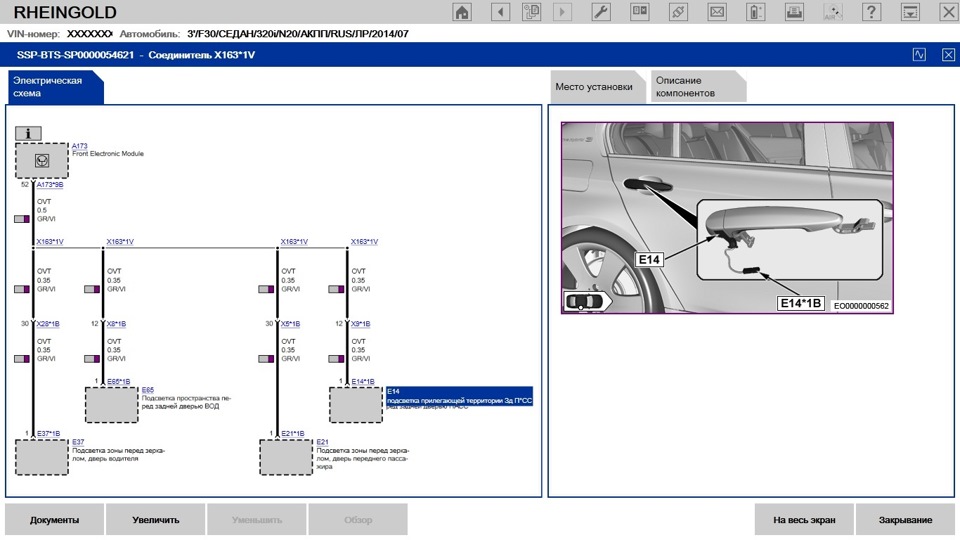Click the Увеличить zoom-in button
This screenshot has height=540, width=960.
click(156, 520)
